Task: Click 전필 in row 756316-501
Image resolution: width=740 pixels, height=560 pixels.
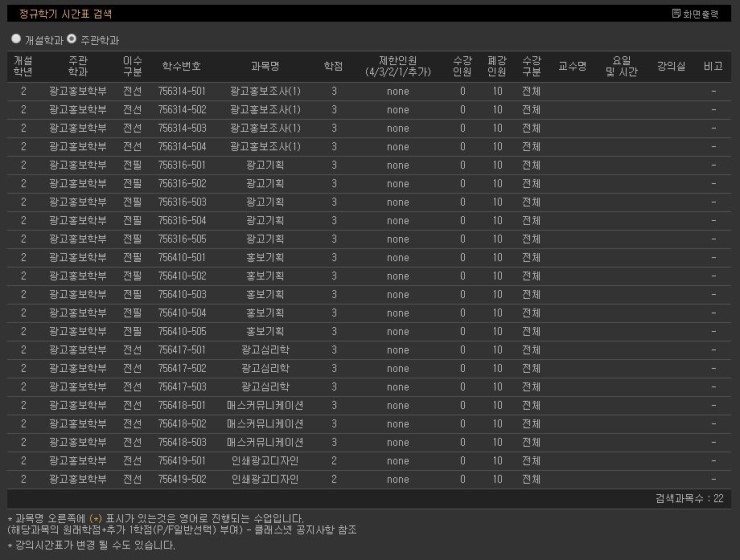Action: point(132,165)
